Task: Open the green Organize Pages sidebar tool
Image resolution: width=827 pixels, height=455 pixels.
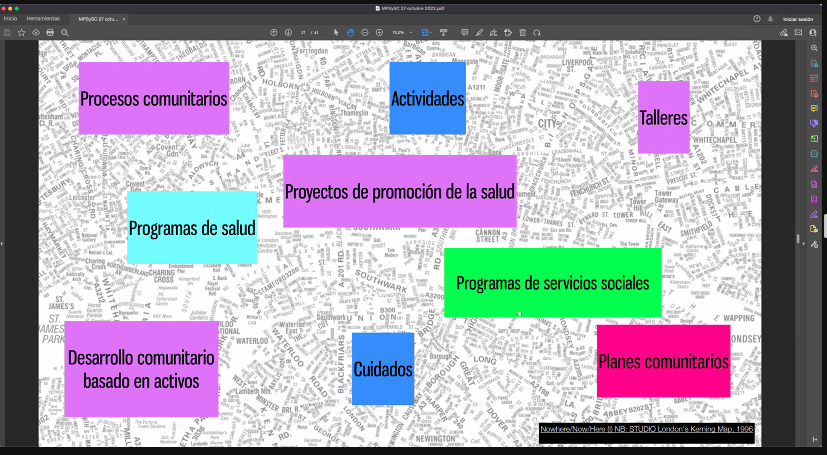Action: tap(814, 139)
